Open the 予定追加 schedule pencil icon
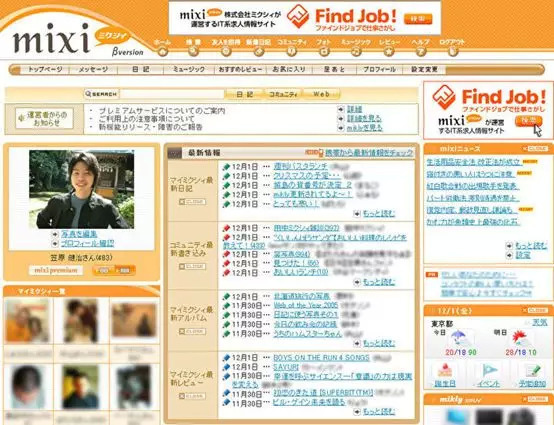 (533, 371)
